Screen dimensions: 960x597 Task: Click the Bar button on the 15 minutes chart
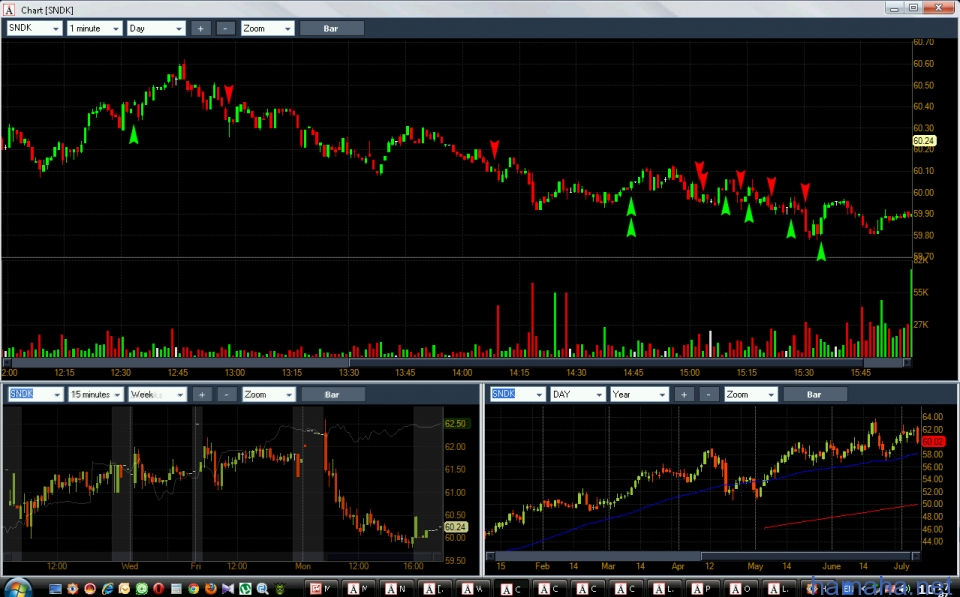[332, 394]
